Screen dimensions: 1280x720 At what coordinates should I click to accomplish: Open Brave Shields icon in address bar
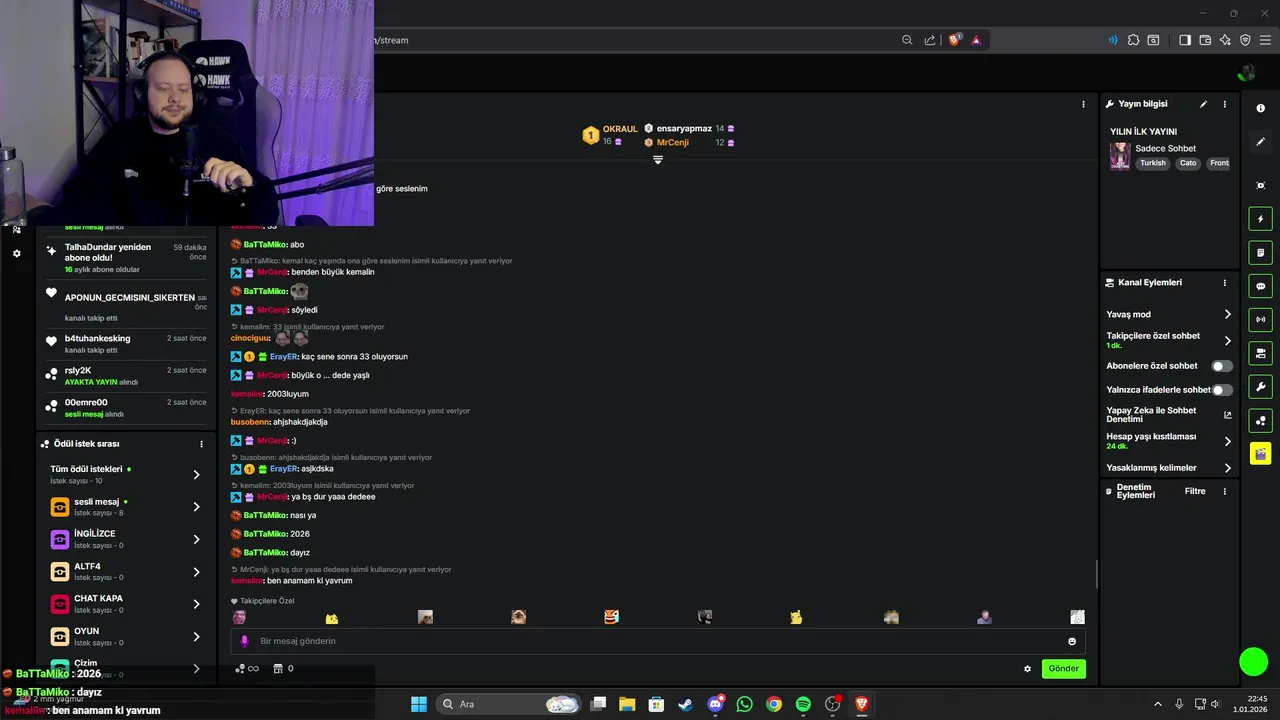click(955, 40)
